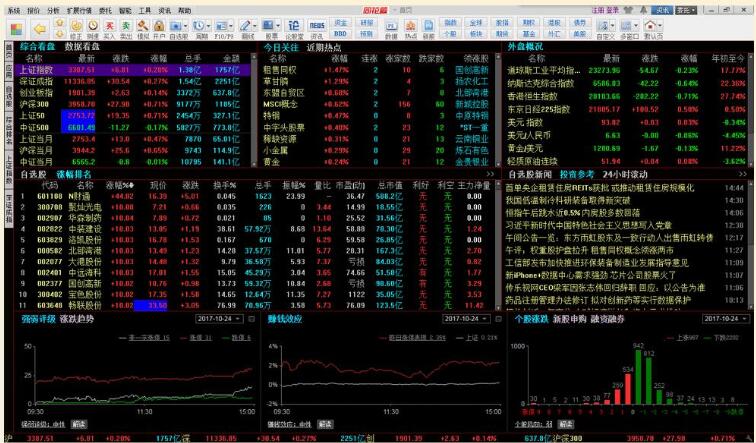Open the 委托 dropdown in title bar
This screenshot has width=756, height=443.
coord(686,10)
